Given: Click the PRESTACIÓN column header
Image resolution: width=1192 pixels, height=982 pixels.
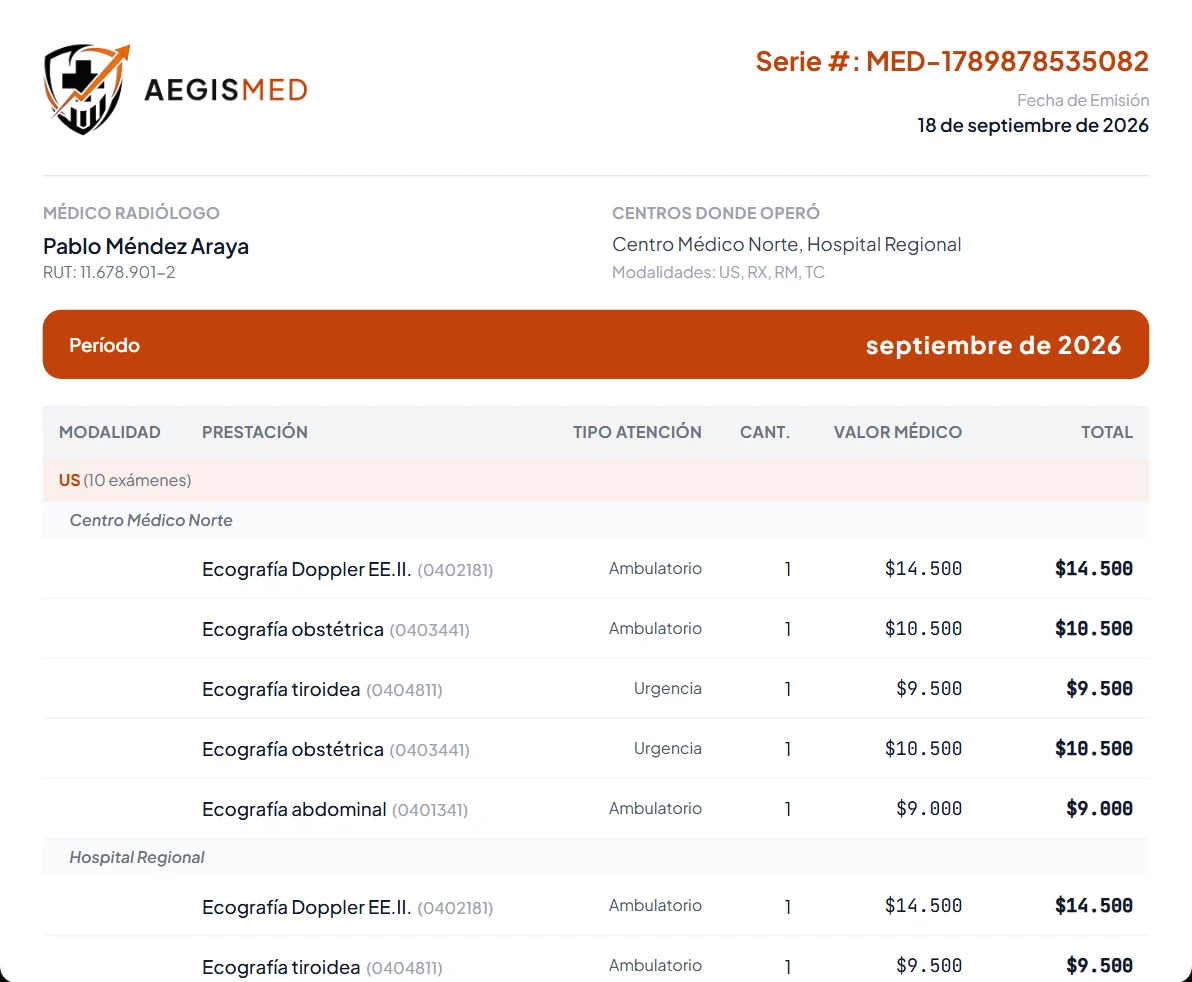Looking at the screenshot, I should (x=255, y=432).
